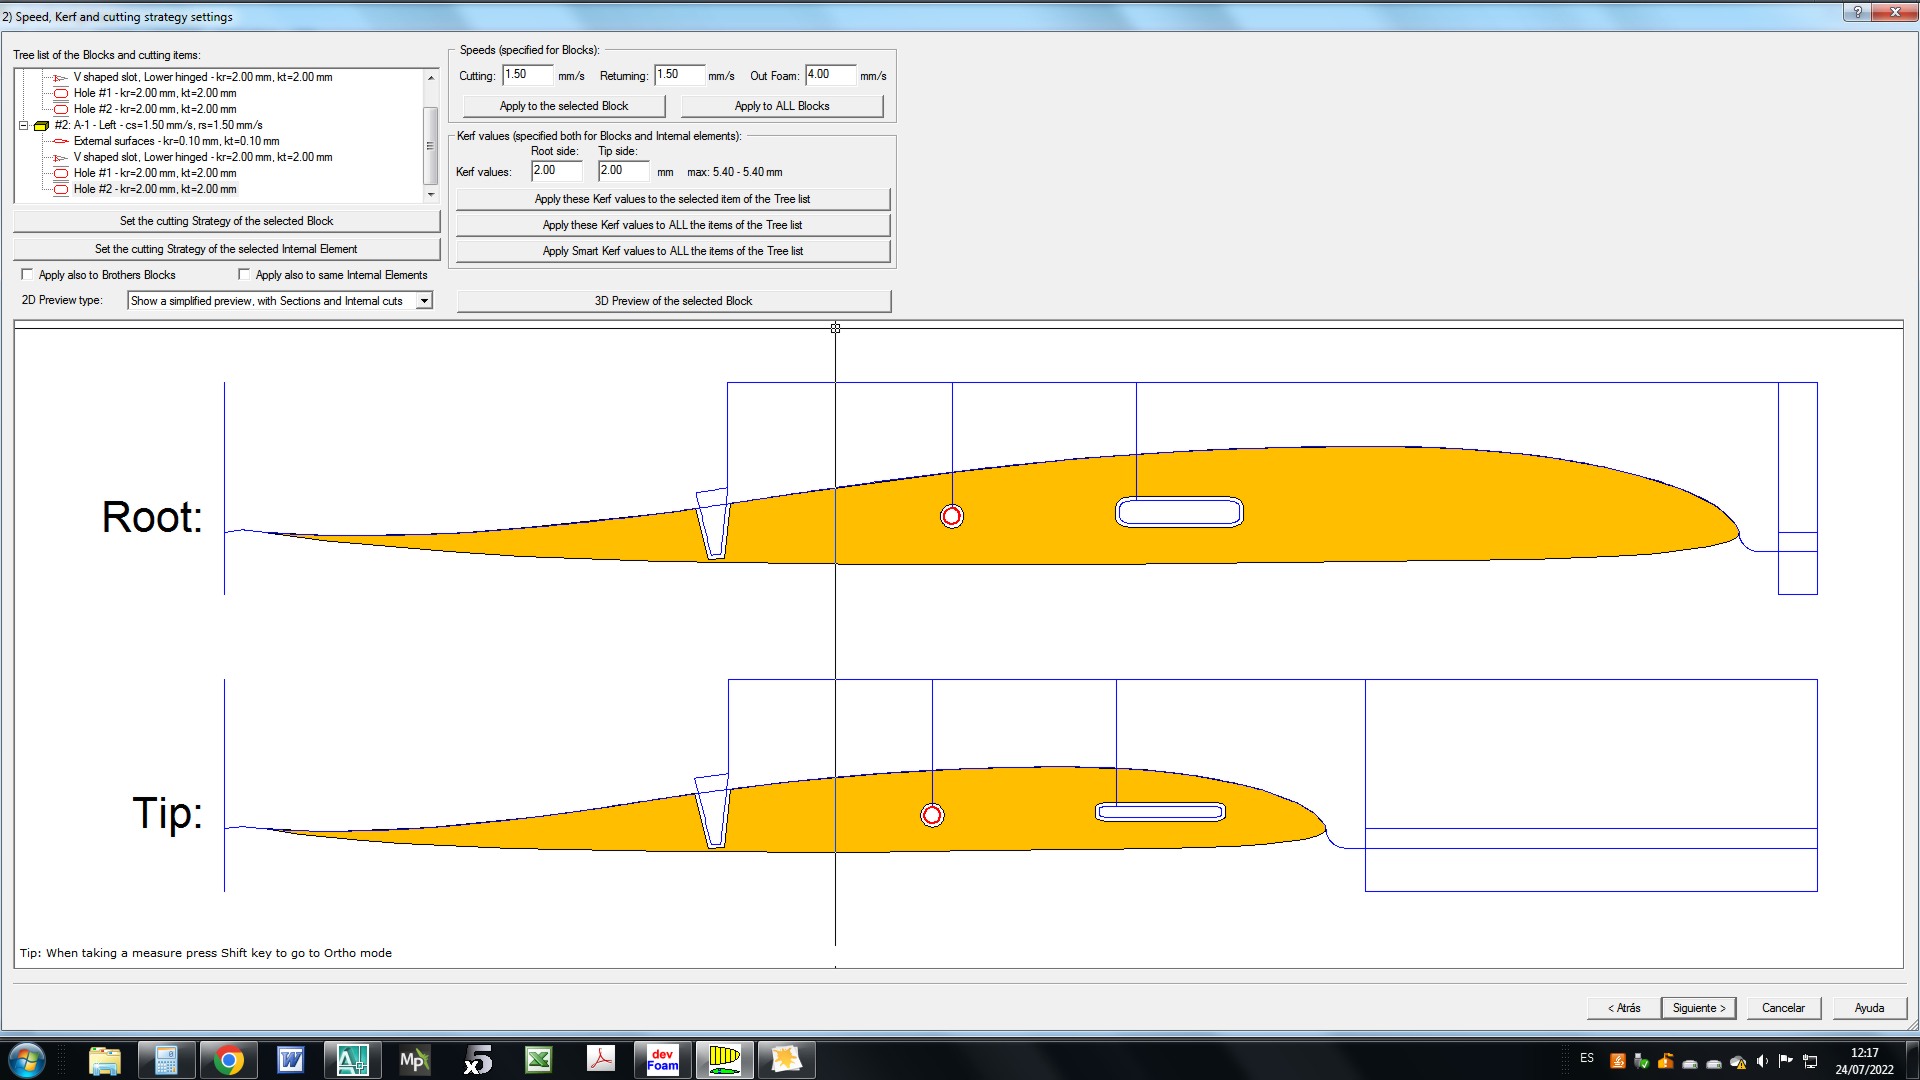Click the Siguiente next button

(1698, 1008)
